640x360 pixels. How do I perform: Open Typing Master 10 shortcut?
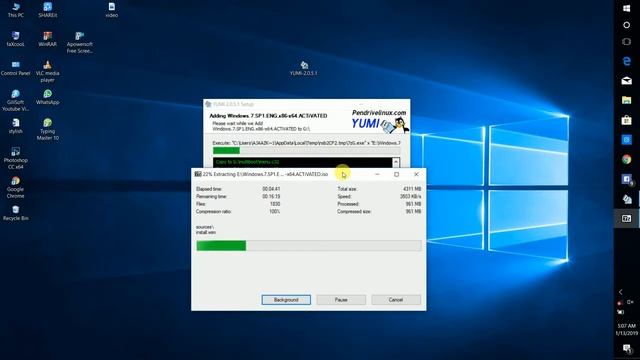pyautogui.click(x=47, y=129)
